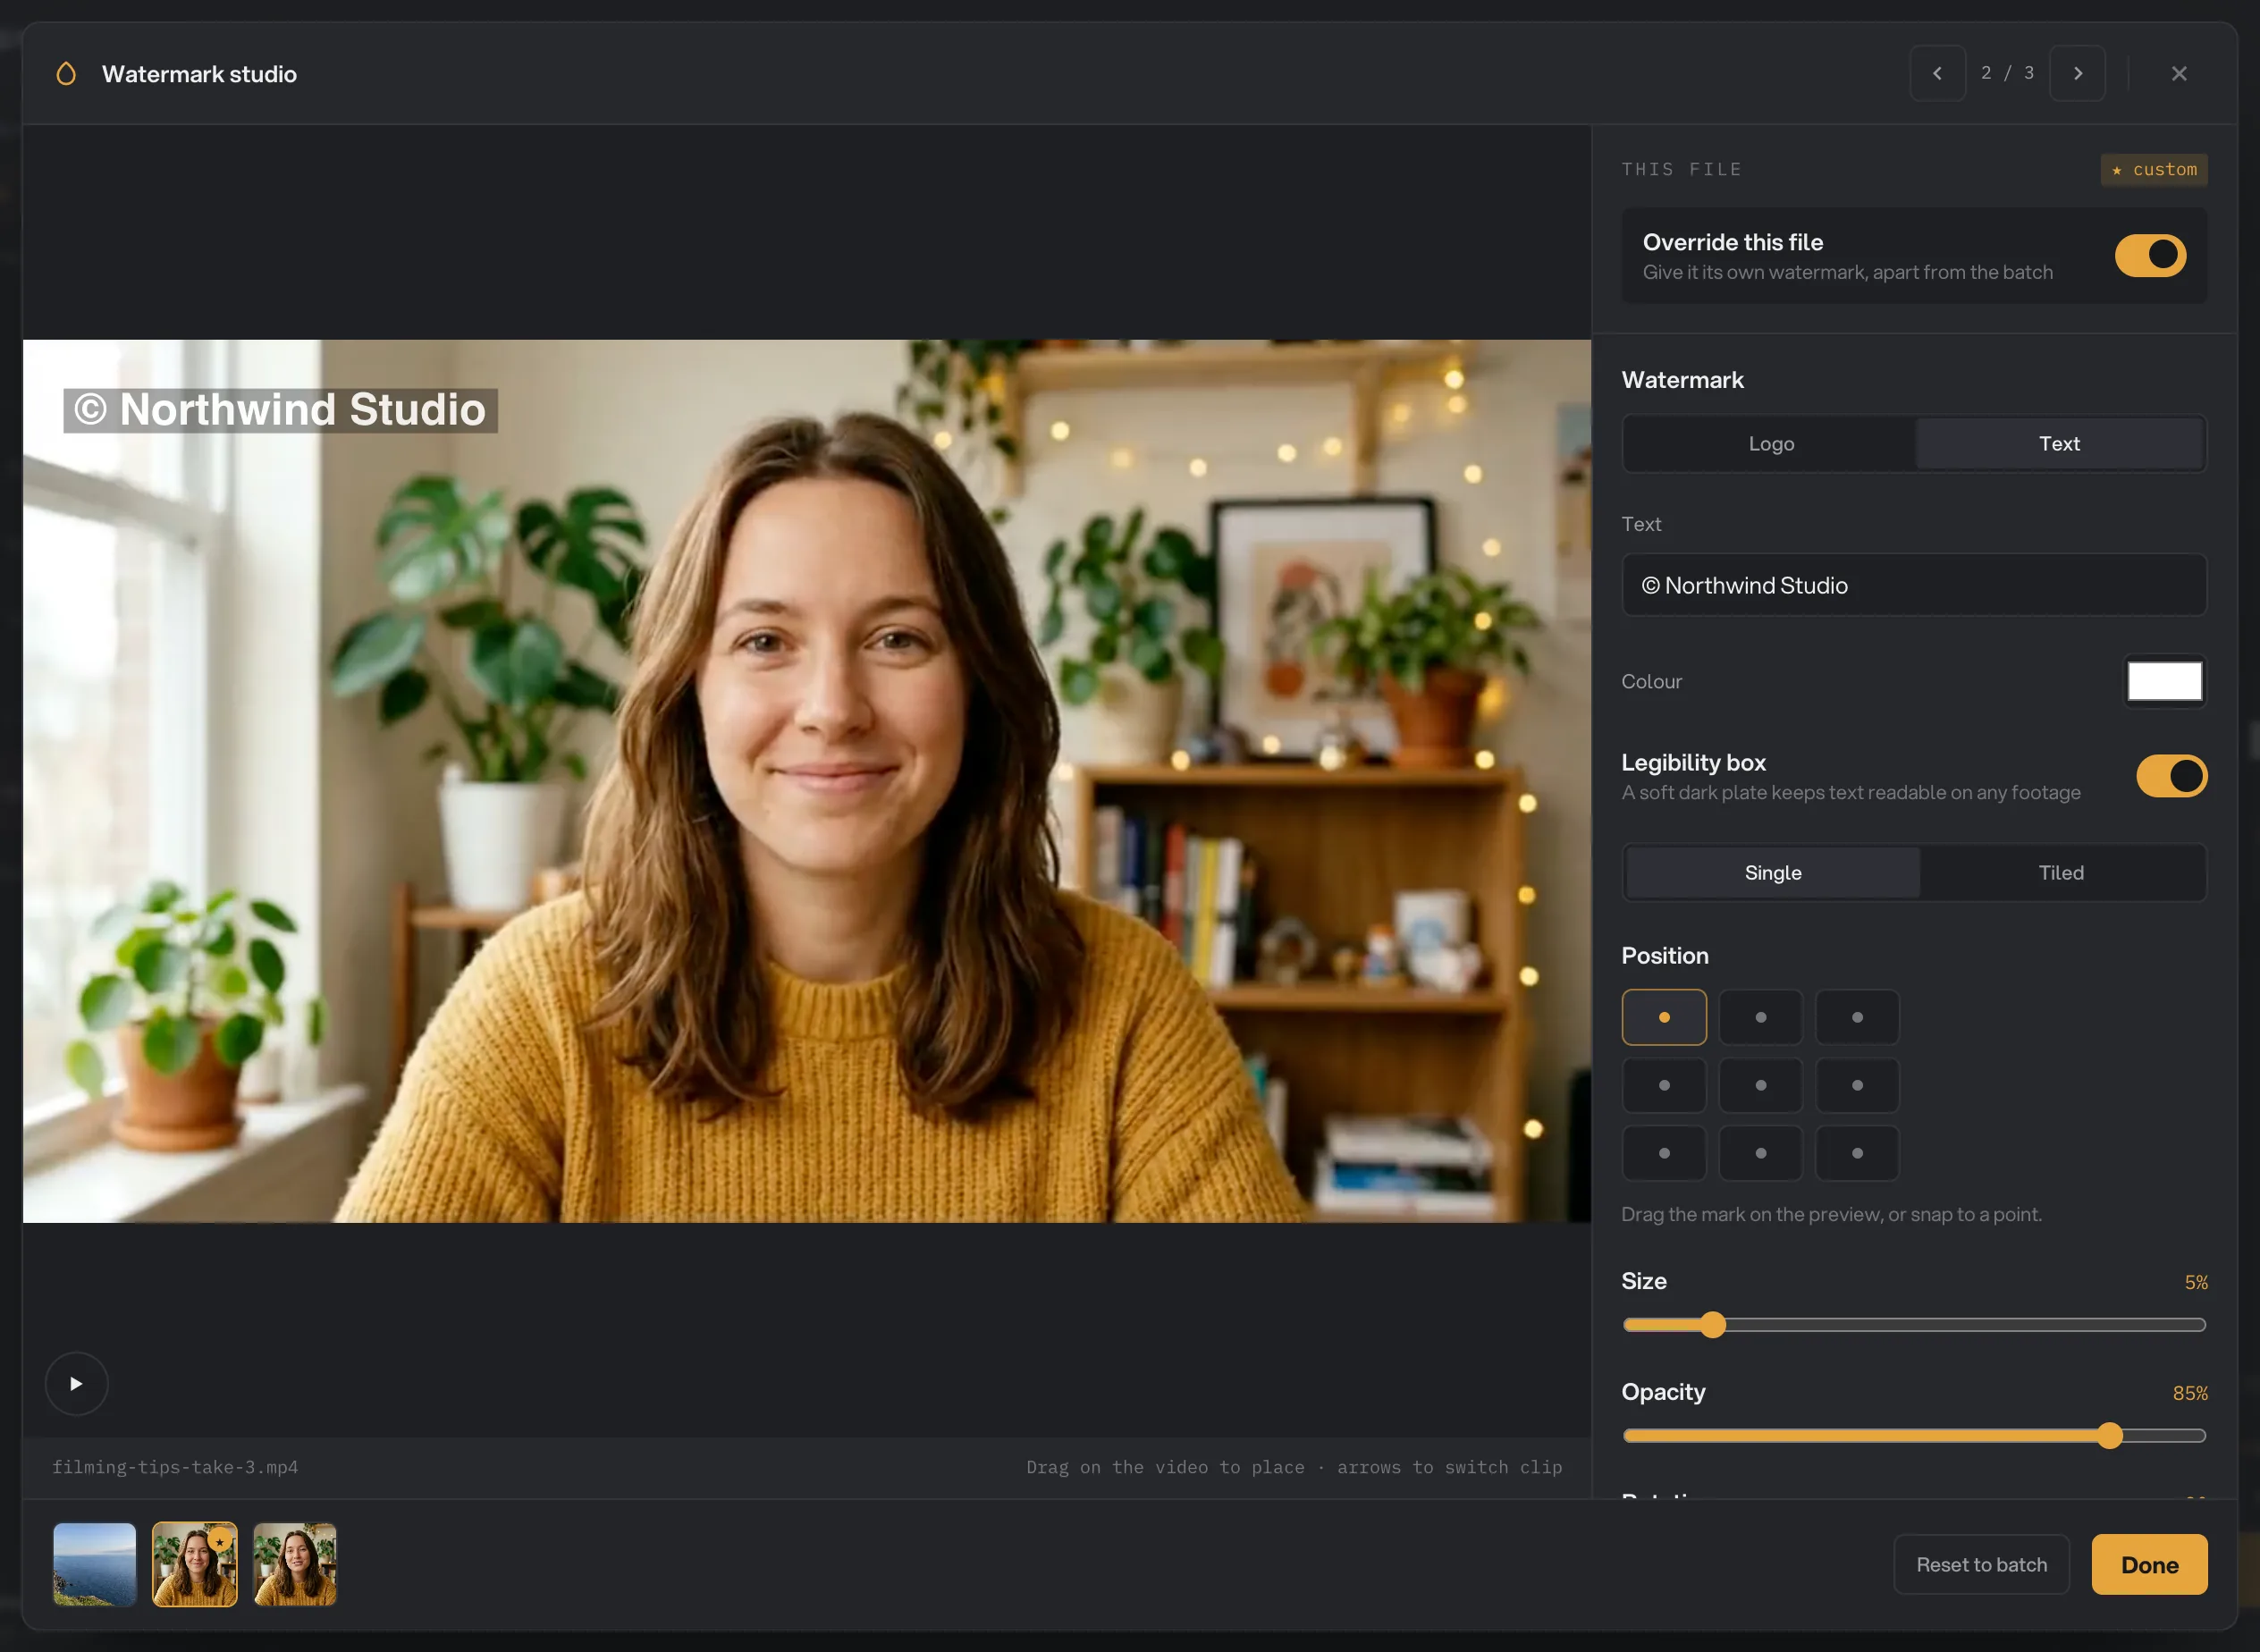Image resolution: width=2260 pixels, height=1652 pixels.
Task: Click the Opacity slider handle
Action: pyautogui.click(x=2109, y=1435)
